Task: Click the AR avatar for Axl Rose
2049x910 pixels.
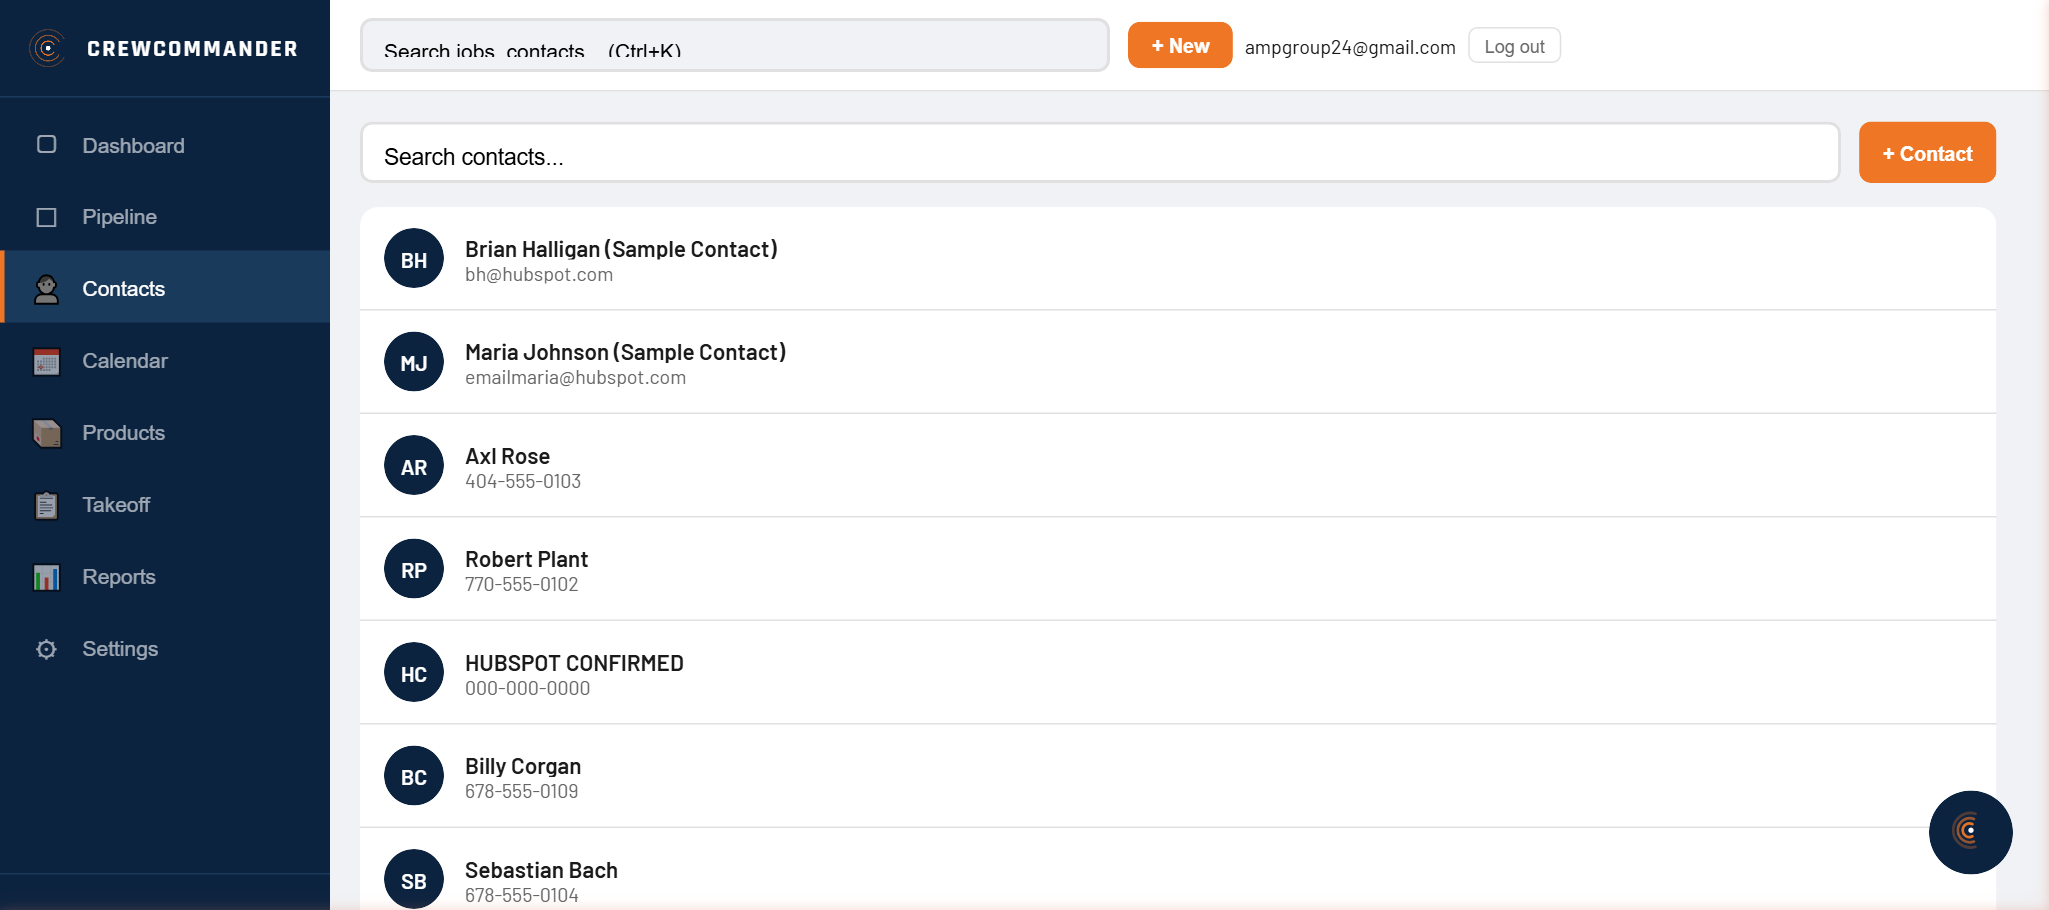Action: point(414,466)
